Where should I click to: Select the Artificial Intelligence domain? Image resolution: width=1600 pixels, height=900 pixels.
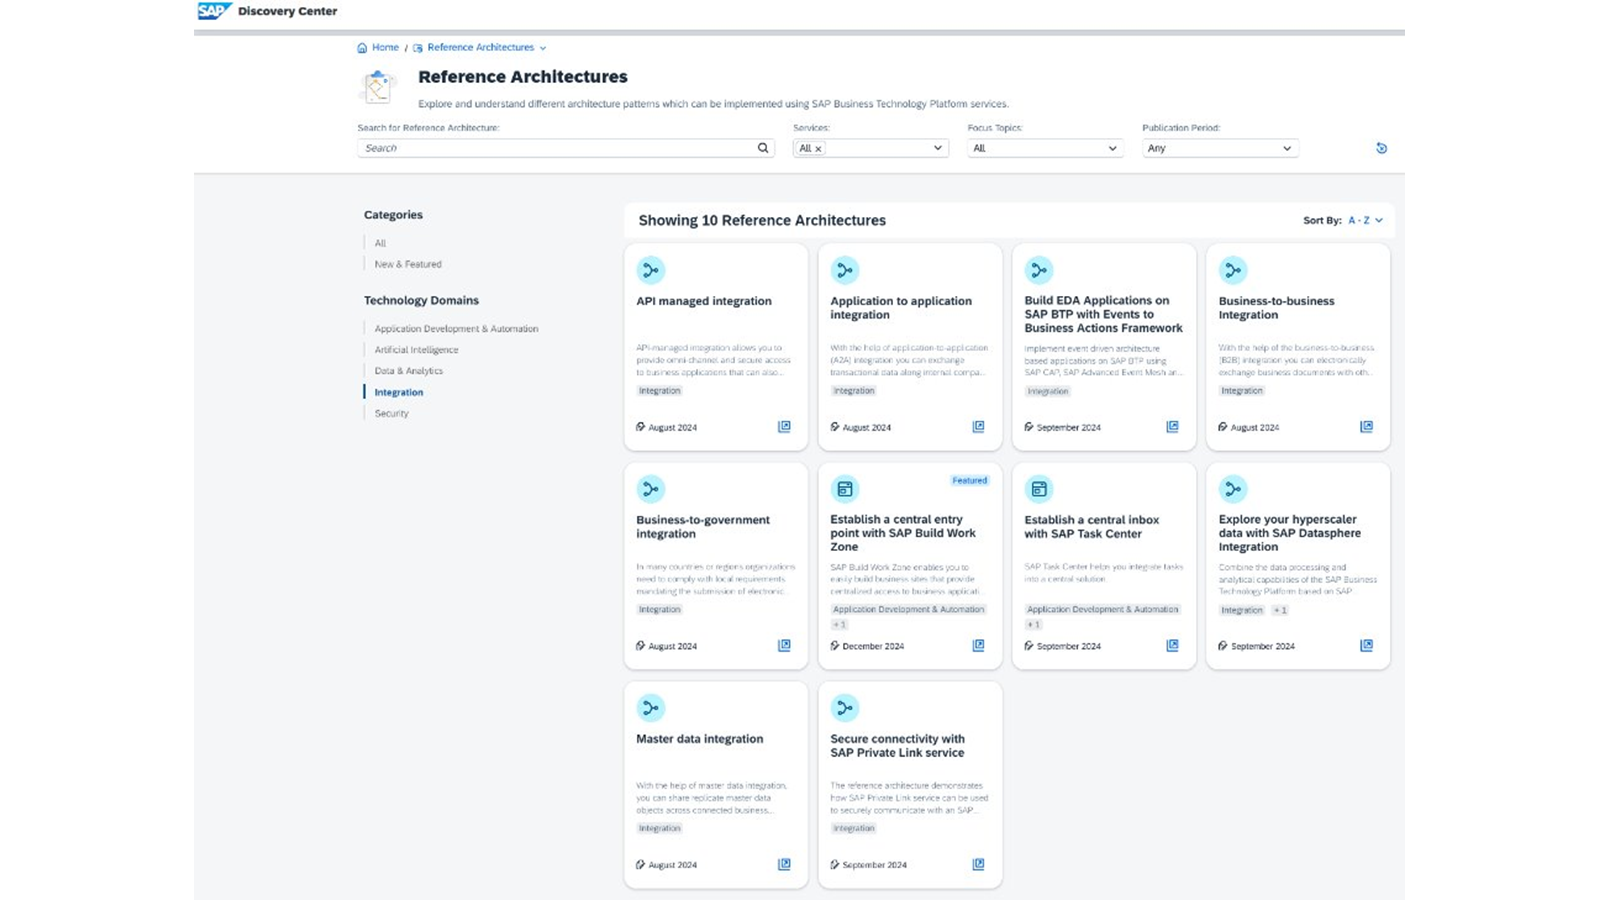point(416,350)
